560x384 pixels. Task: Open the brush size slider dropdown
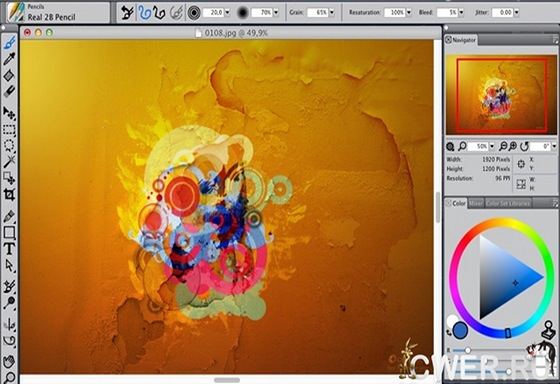coord(228,13)
